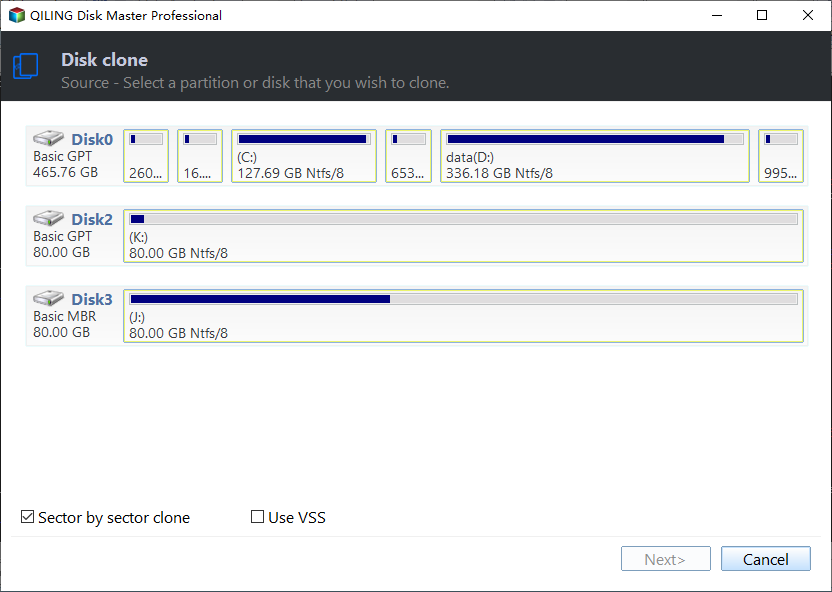Select the (C:) 127.69 GB partition

pos(304,156)
